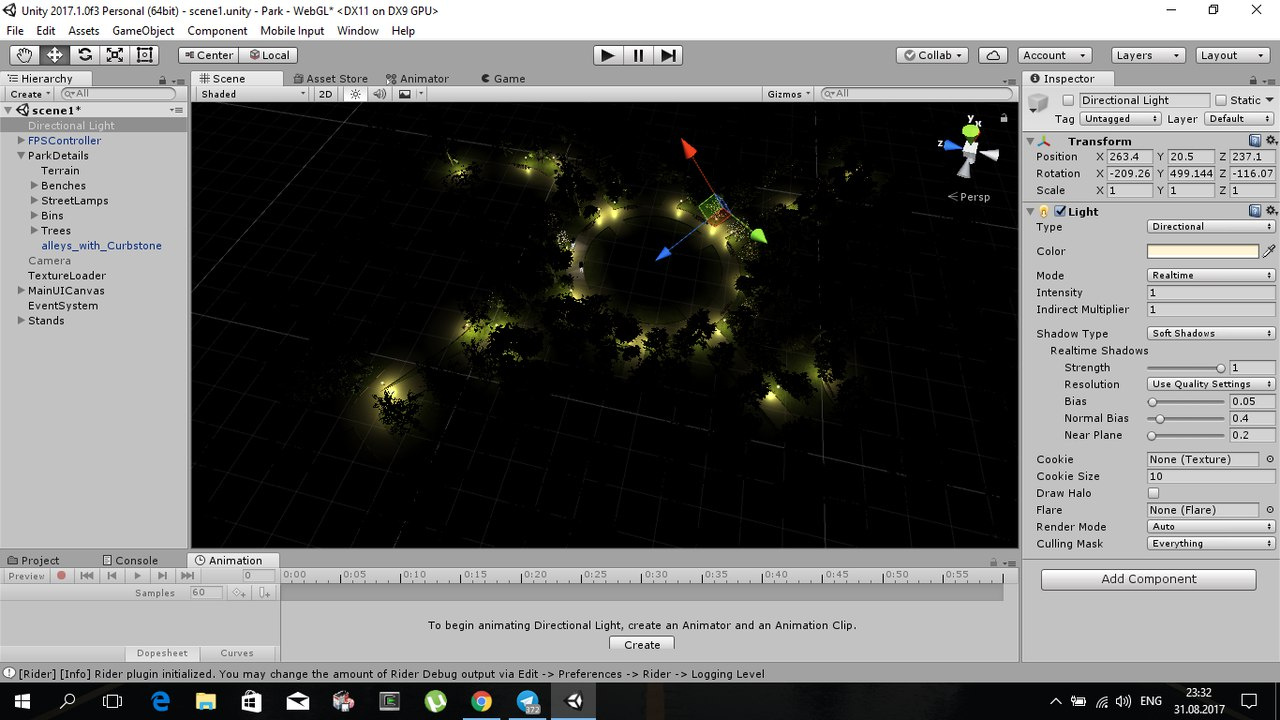
Task: Open the Layers dropdown
Action: [1148, 55]
